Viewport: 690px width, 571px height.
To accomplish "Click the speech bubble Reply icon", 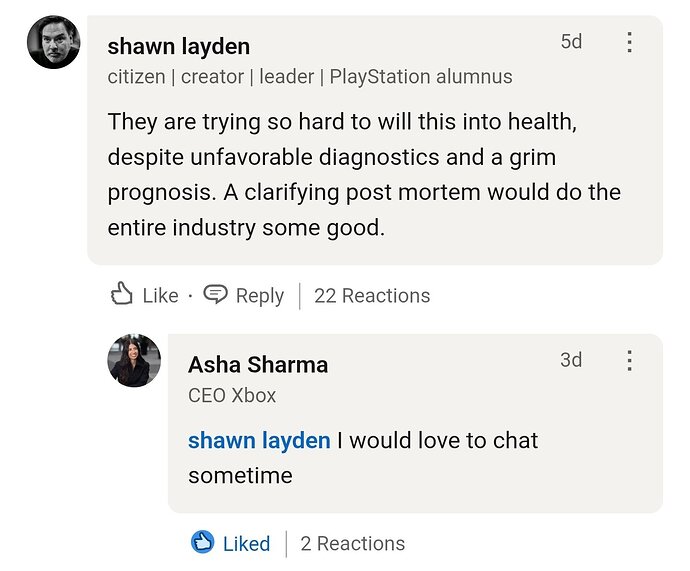I will 215,294.
